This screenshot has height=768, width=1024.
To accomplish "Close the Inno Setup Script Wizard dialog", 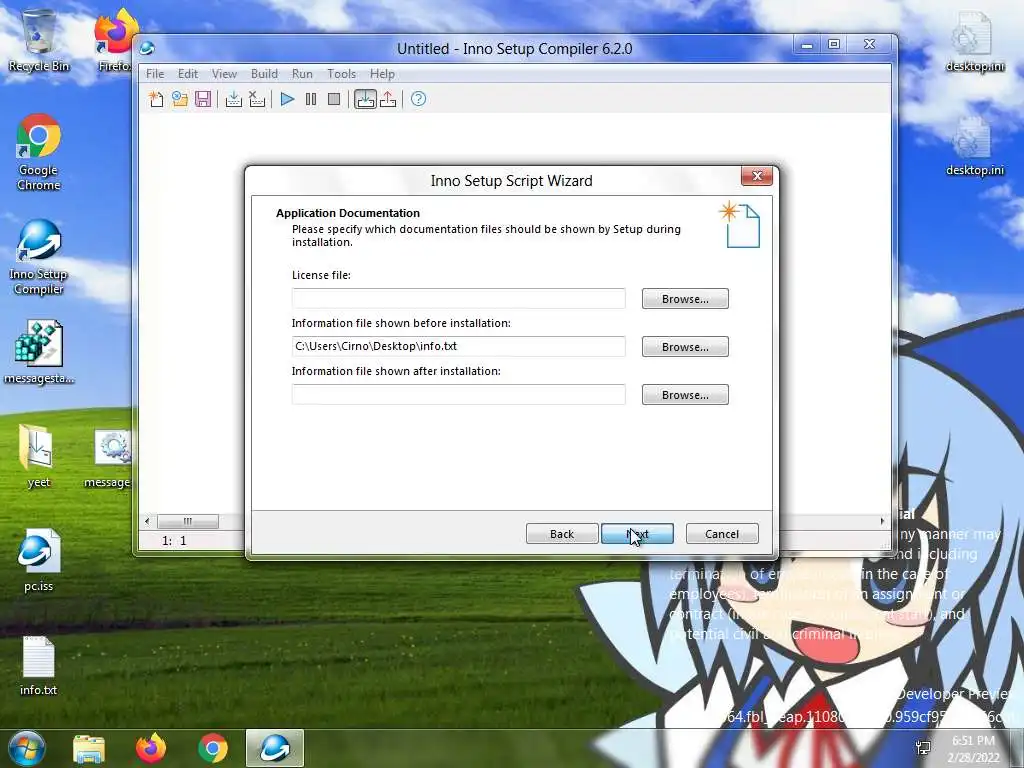I will pos(757,176).
